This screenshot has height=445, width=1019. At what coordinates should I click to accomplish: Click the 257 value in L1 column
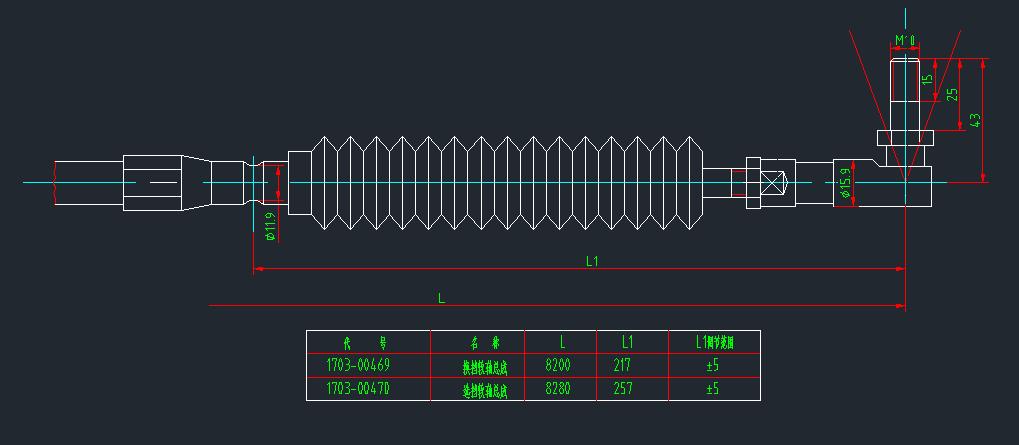[622, 389]
